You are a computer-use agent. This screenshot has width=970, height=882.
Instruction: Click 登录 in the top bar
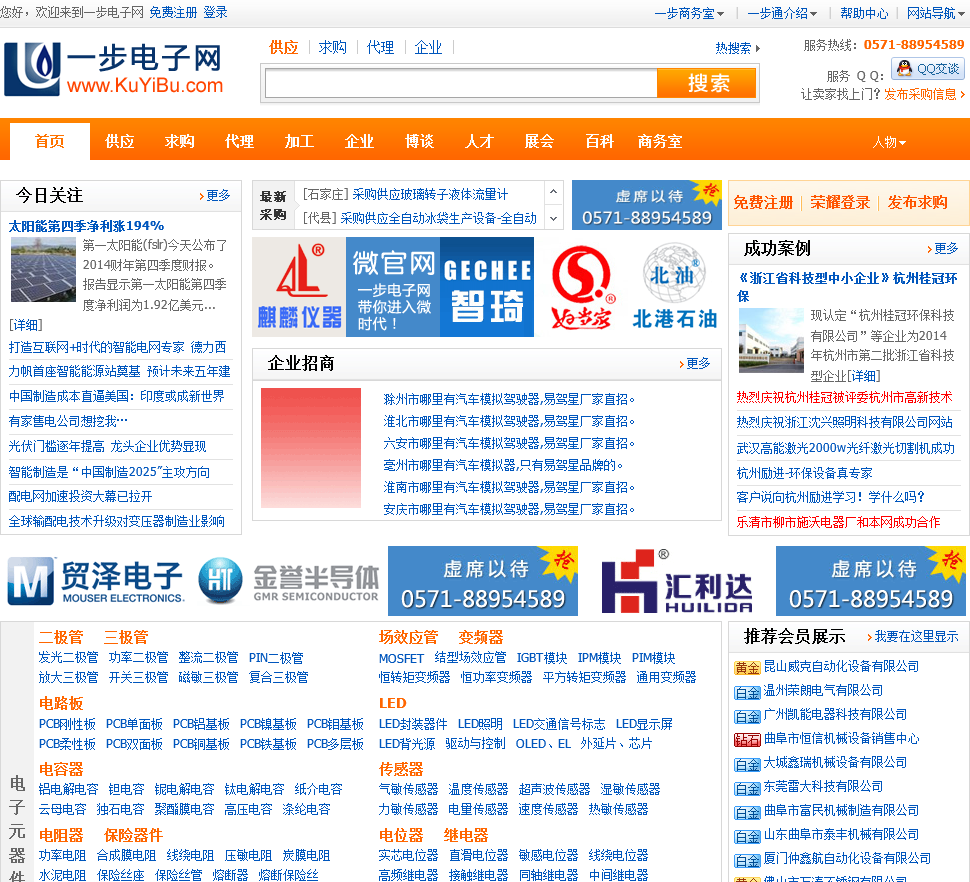point(216,12)
